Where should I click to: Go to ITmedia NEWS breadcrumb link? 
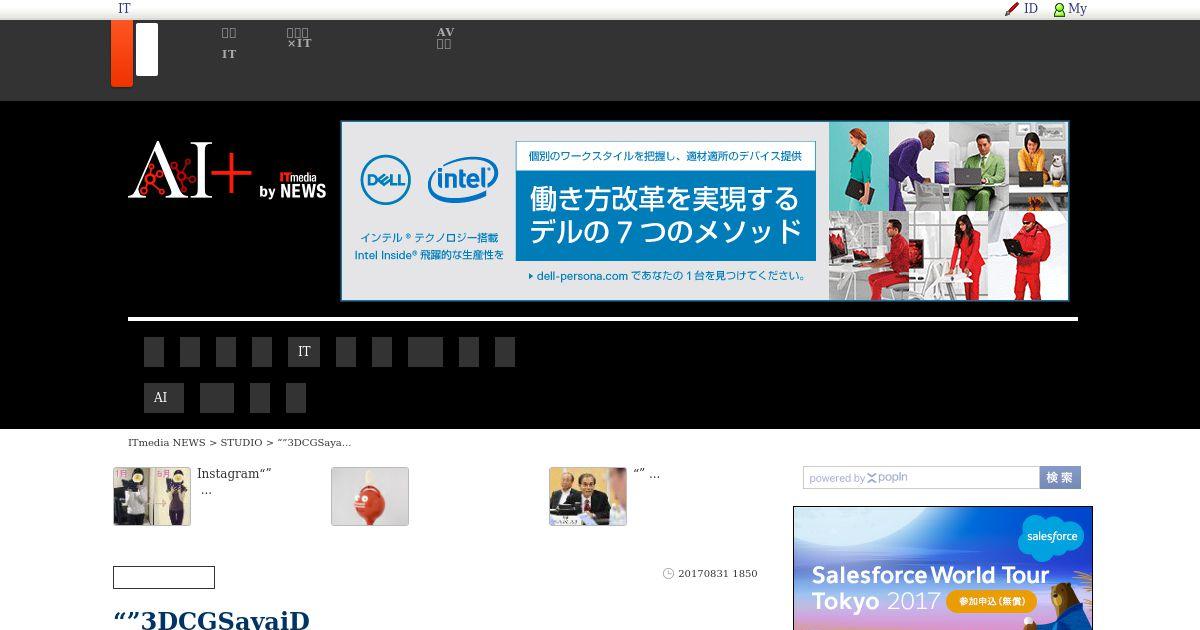click(167, 442)
